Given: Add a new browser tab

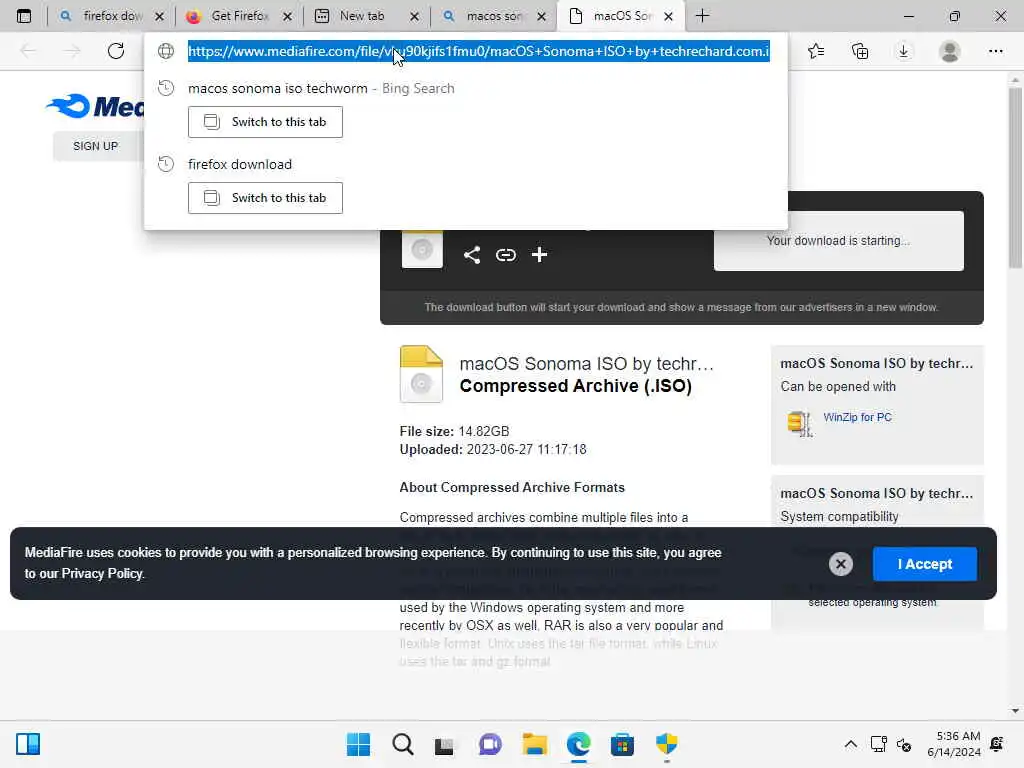Looking at the screenshot, I should [x=703, y=16].
